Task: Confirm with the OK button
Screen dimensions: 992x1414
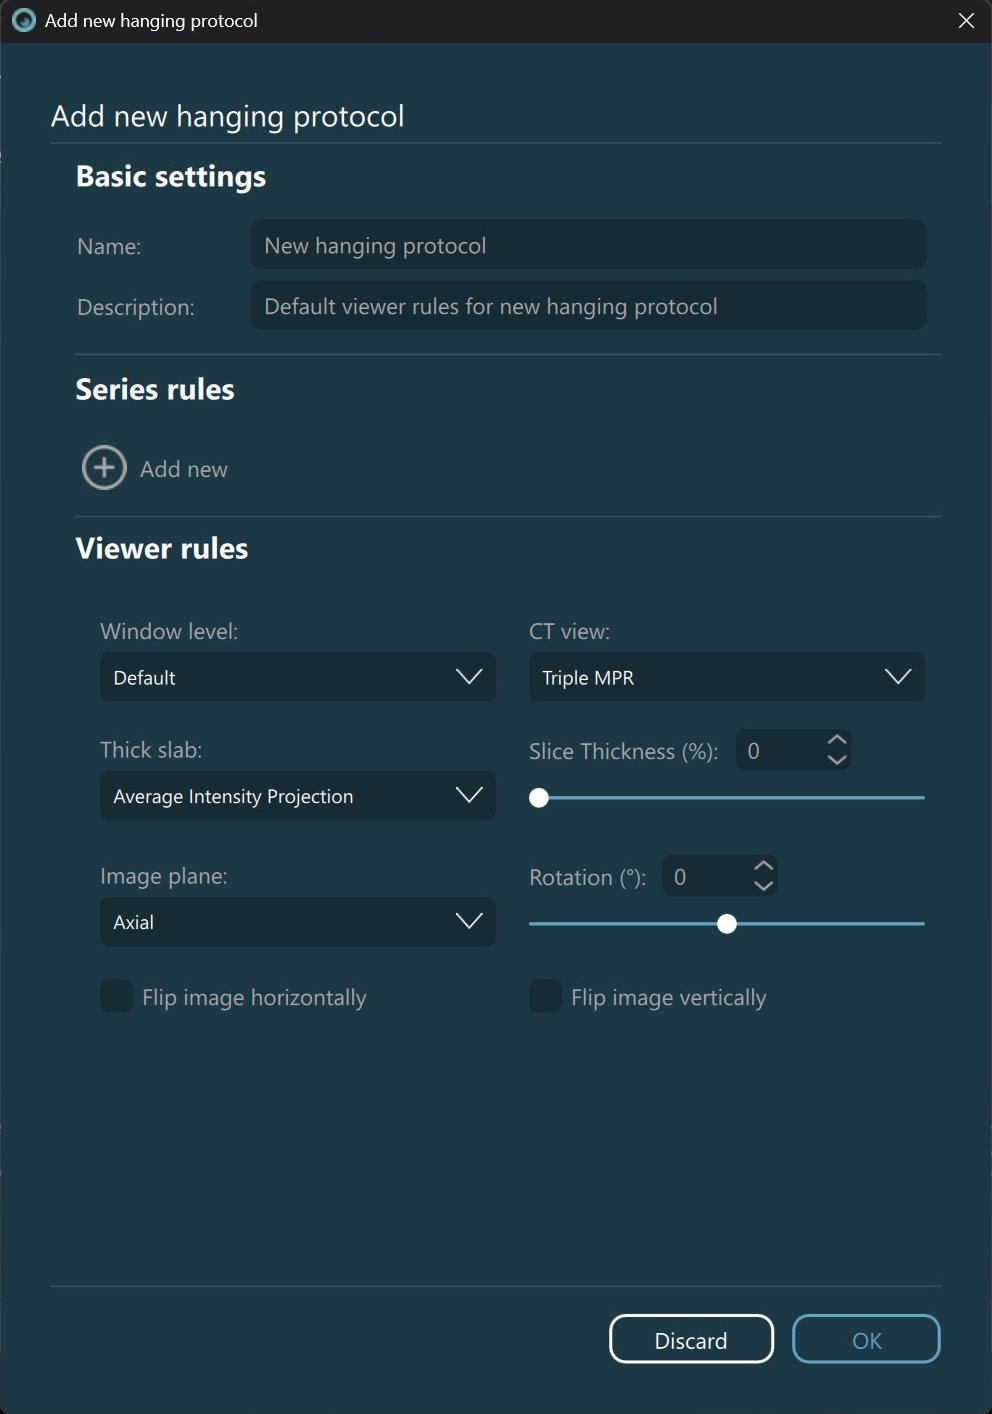Action: (x=866, y=1340)
